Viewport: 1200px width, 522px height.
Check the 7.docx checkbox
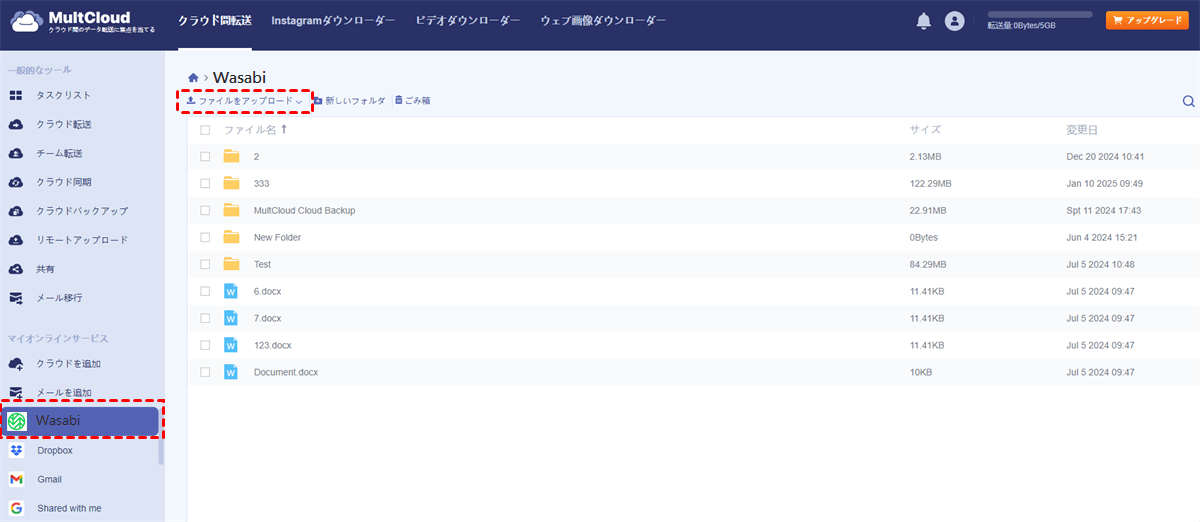tap(205, 318)
